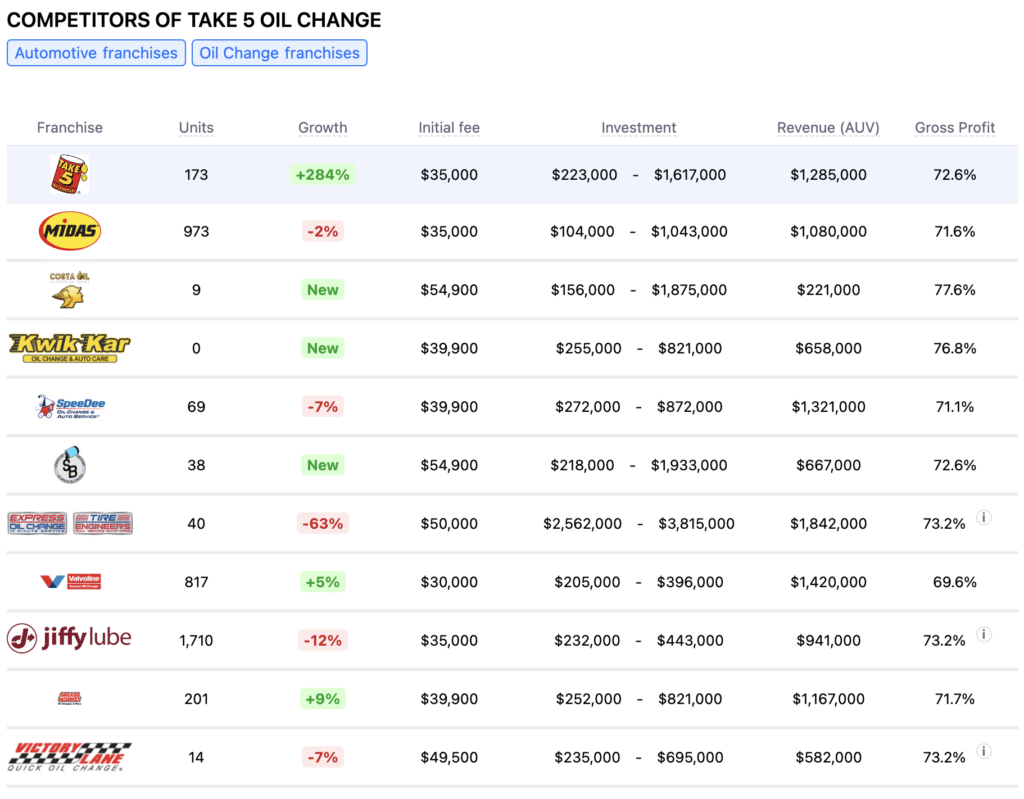The height and width of the screenshot is (799, 1024).
Task: Open the Victory Lane logo
Action: click(69, 757)
